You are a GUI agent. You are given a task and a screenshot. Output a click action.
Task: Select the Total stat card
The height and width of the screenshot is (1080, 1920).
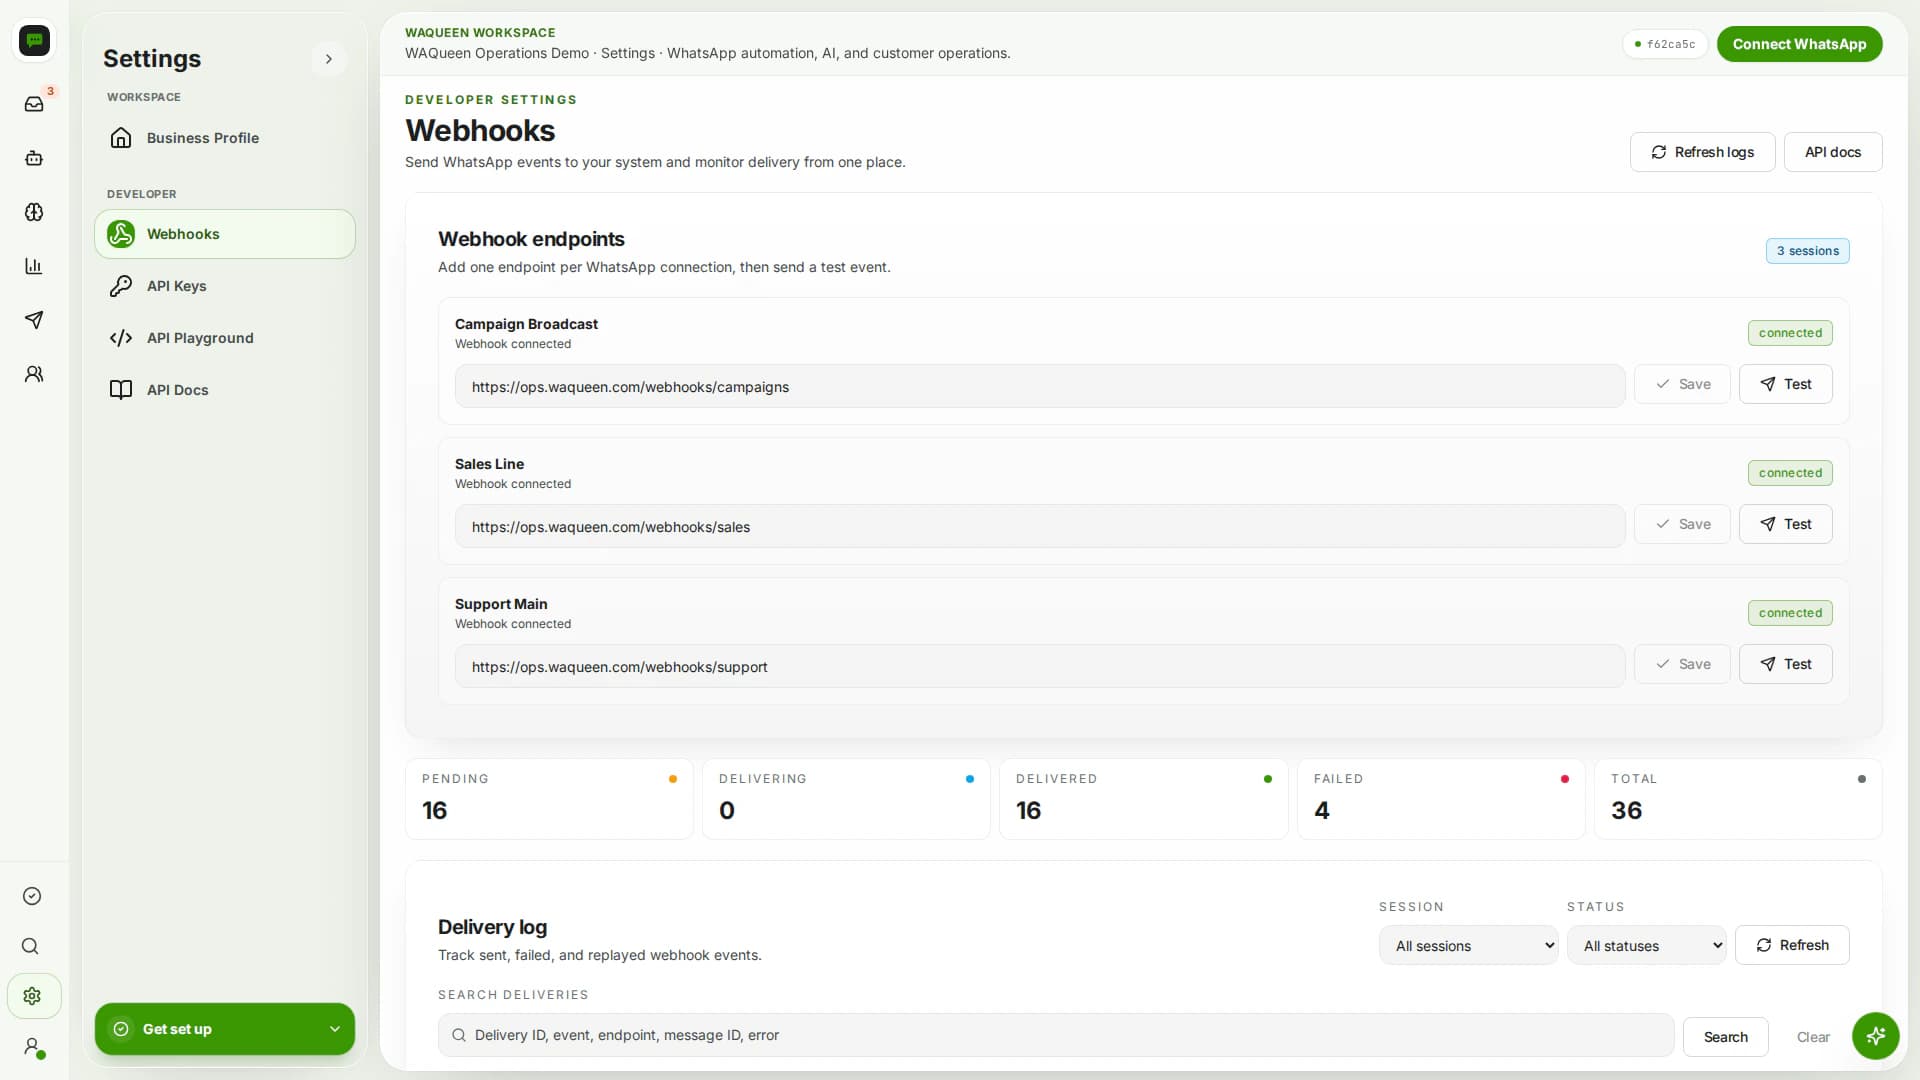(x=1738, y=798)
